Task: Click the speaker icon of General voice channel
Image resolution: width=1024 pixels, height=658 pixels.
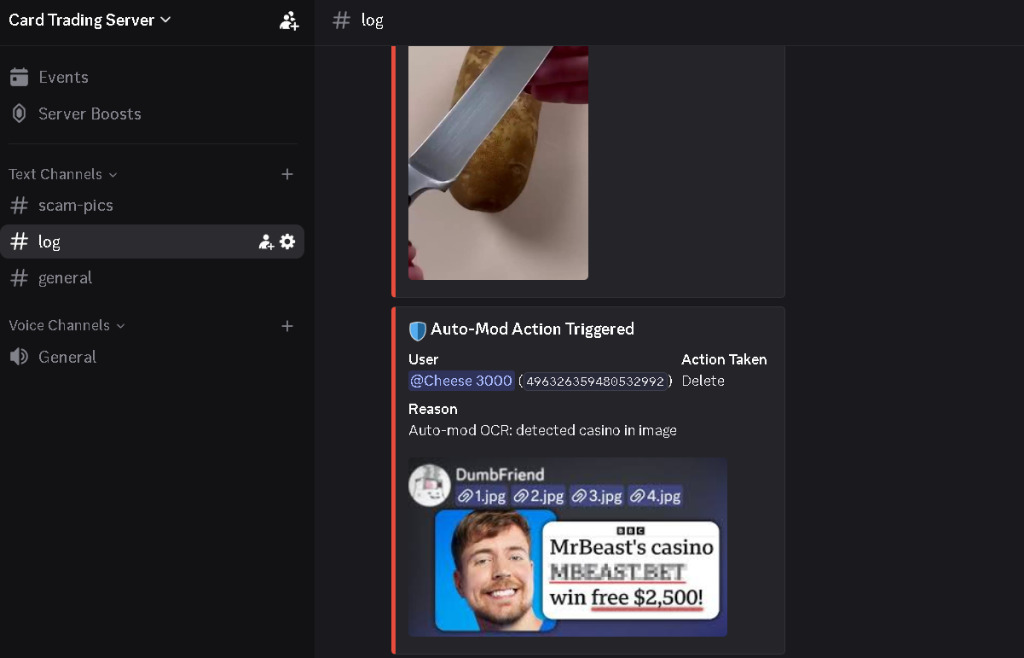Action: click(19, 356)
